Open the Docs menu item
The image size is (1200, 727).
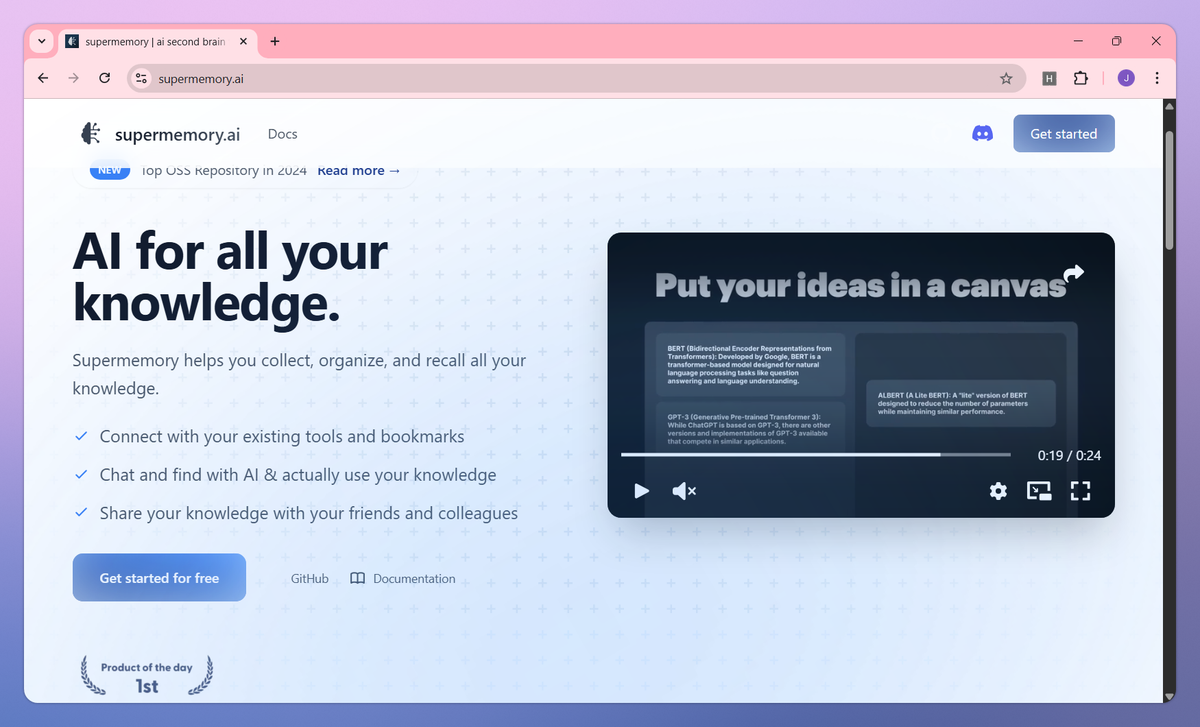click(x=283, y=134)
